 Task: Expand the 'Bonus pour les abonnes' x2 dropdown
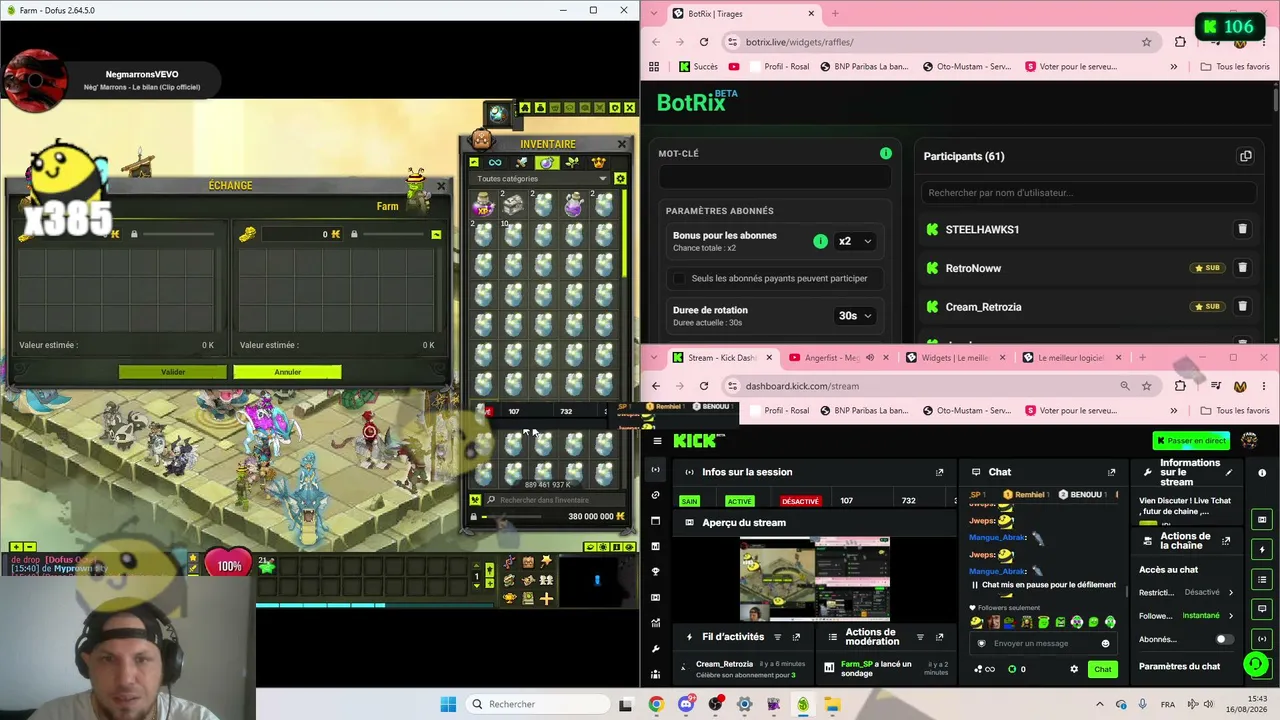(x=855, y=241)
